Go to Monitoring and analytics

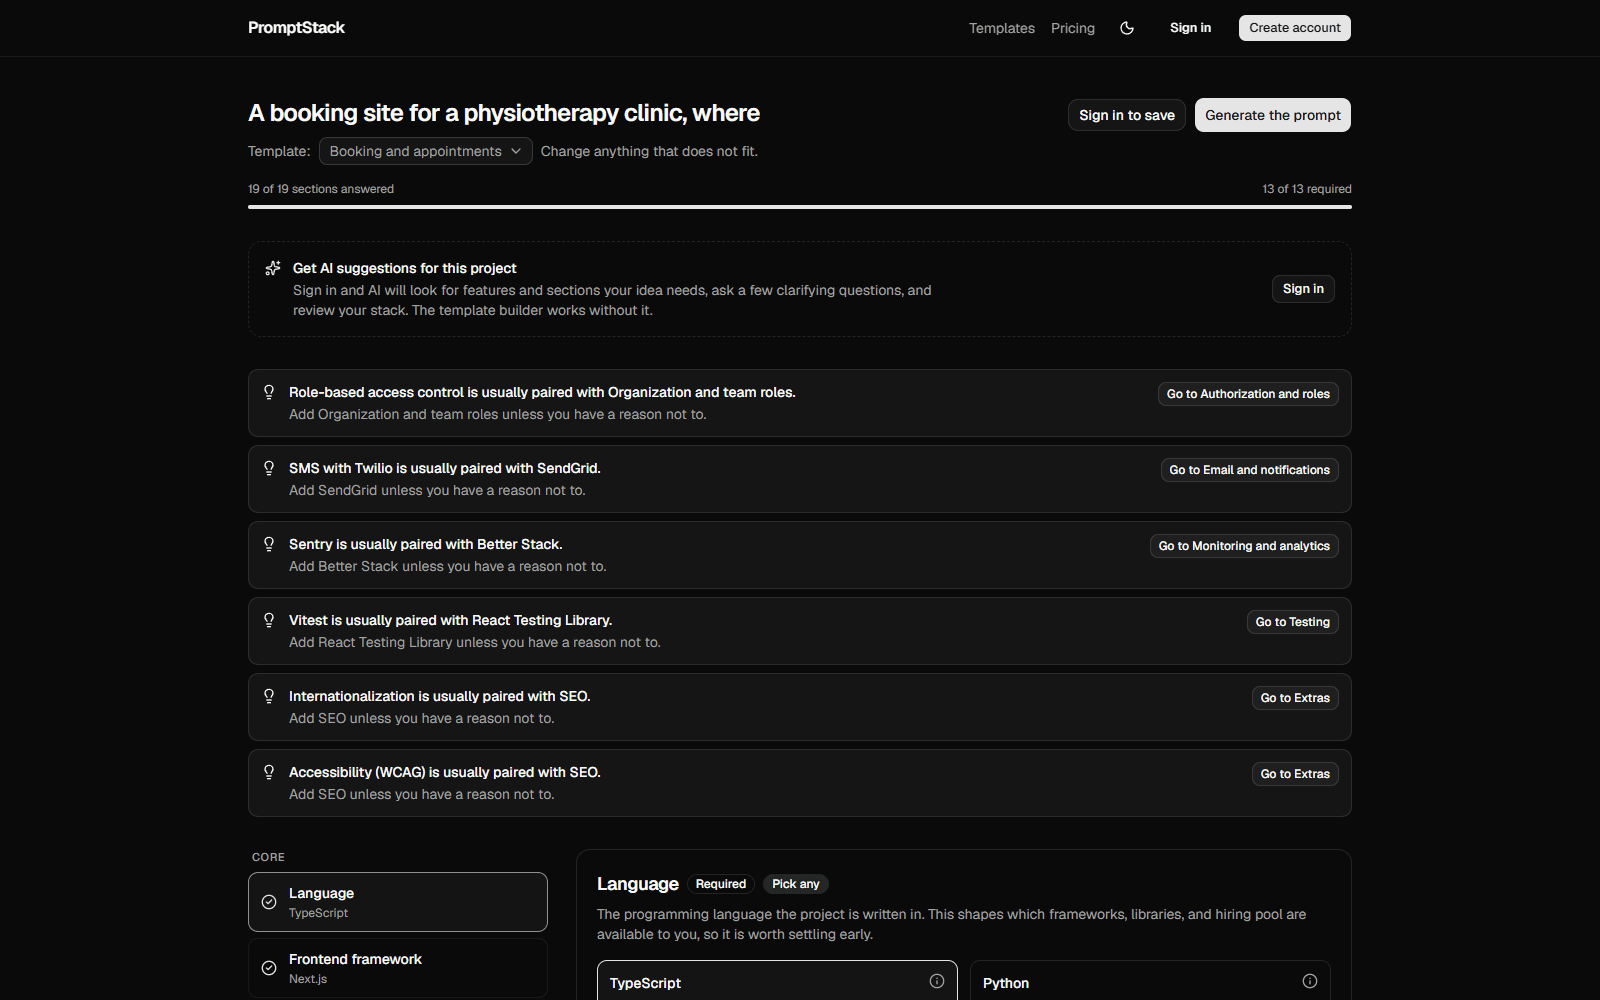[1244, 546]
